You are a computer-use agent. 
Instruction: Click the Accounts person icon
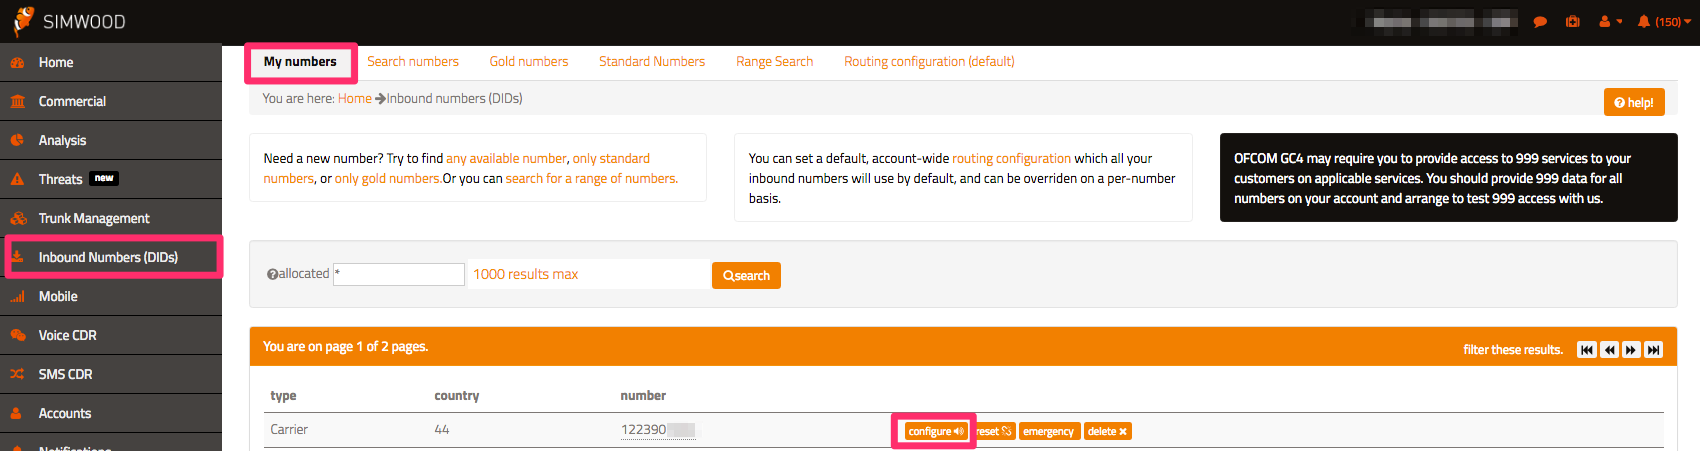click(x=17, y=413)
